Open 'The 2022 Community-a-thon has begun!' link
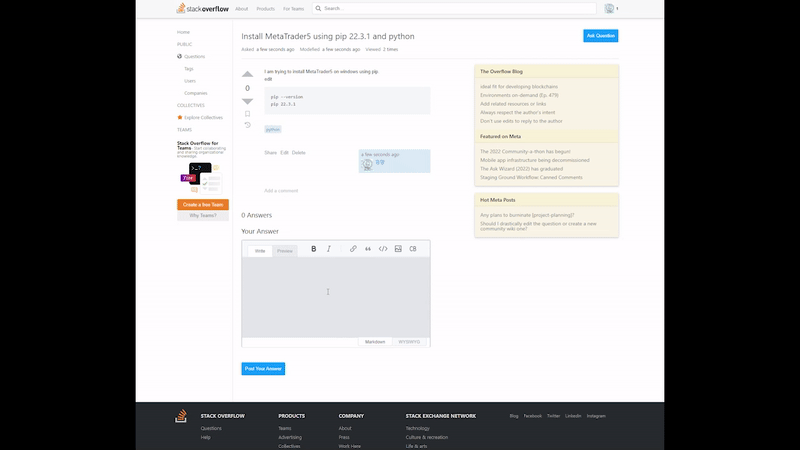The width and height of the screenshot is (800, 450). click(x=525, y=152)
